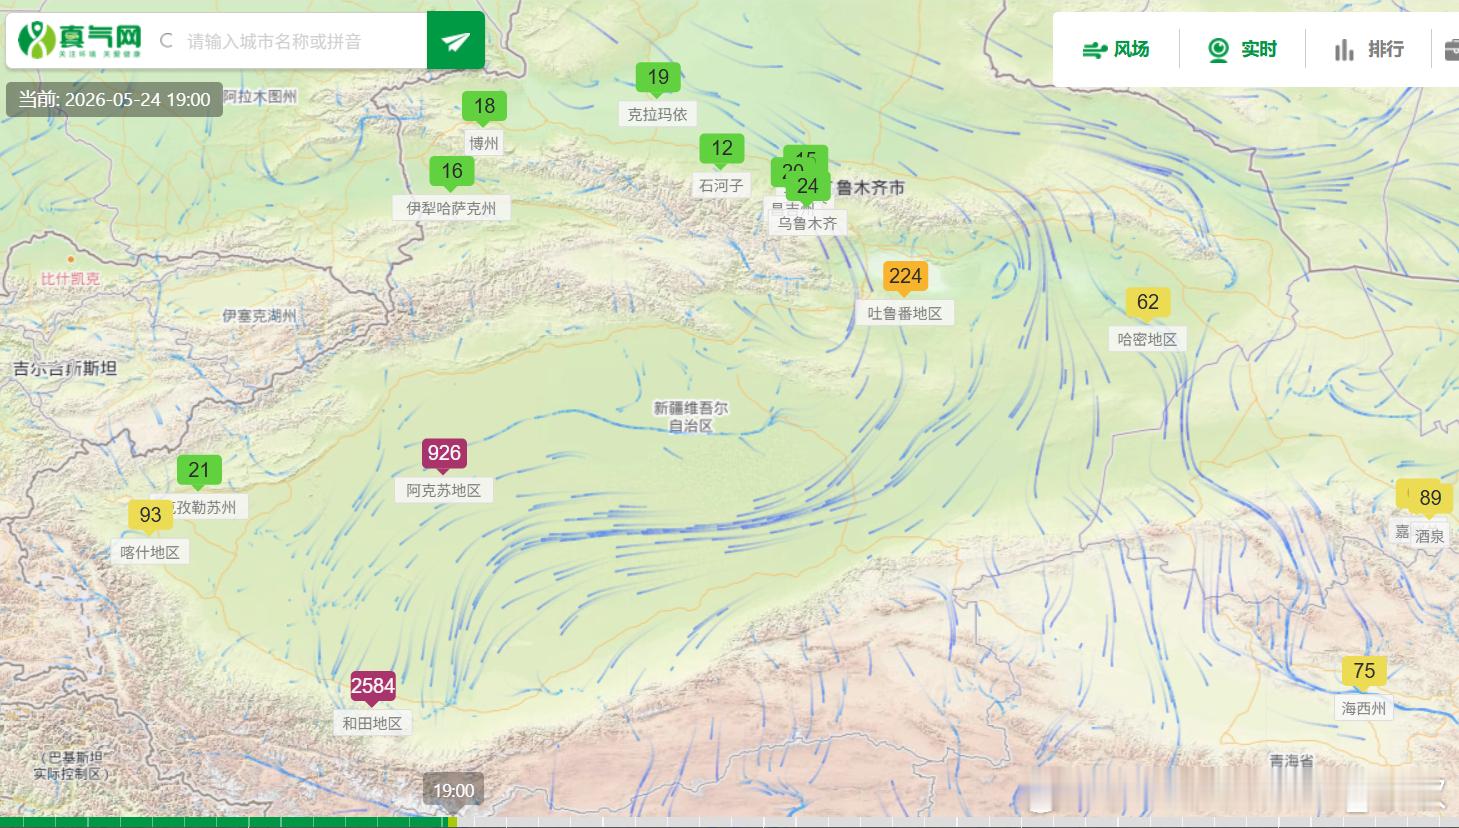
Task: Click the 喀什地区 label
Action: tap(150, 553)
